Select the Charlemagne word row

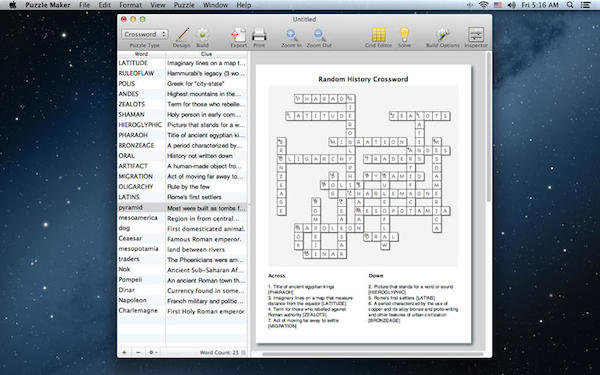[182, 311]
